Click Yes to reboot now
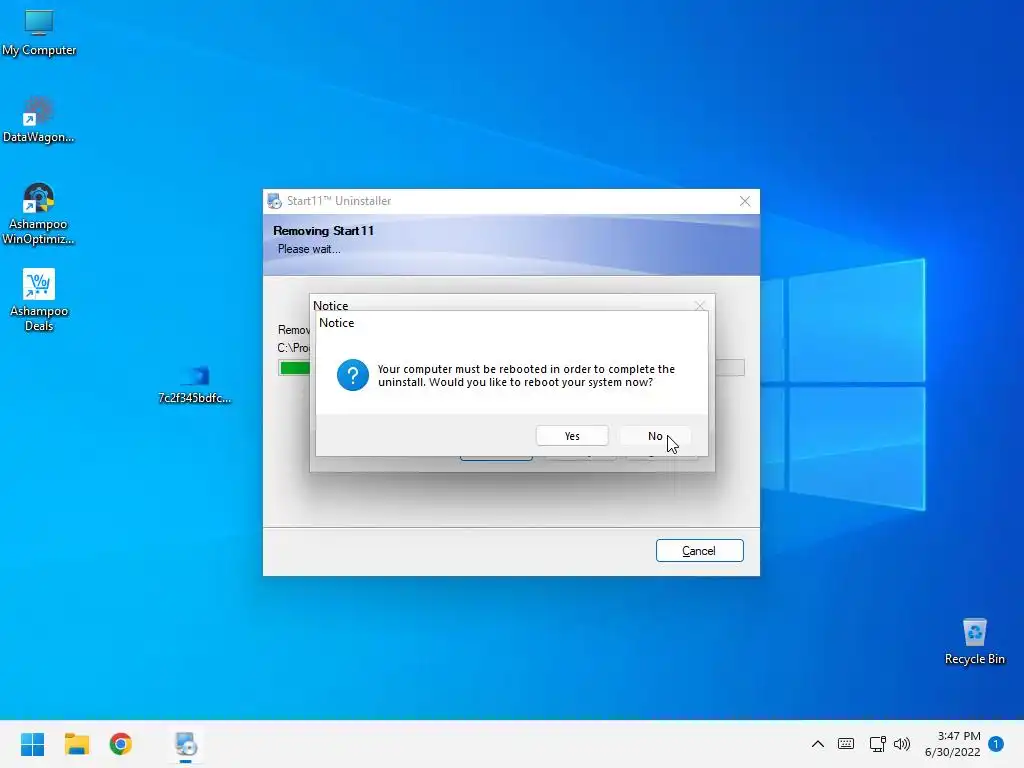This screenshot has height=768, width=1024. [x=572, y=436]
